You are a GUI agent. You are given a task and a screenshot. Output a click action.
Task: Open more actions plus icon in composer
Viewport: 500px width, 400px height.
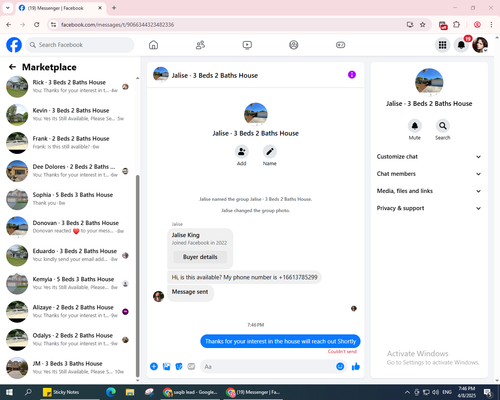[154, 367]
